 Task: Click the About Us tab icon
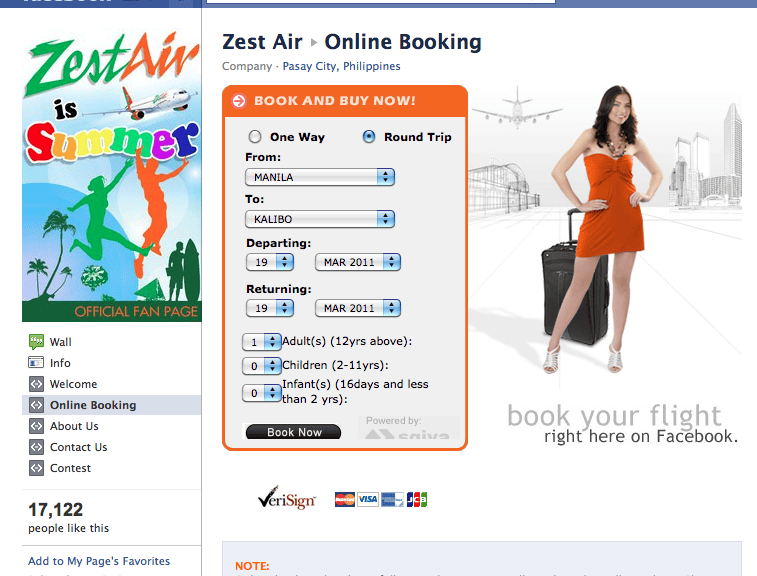pyautogui.click(x=36, y=426)
